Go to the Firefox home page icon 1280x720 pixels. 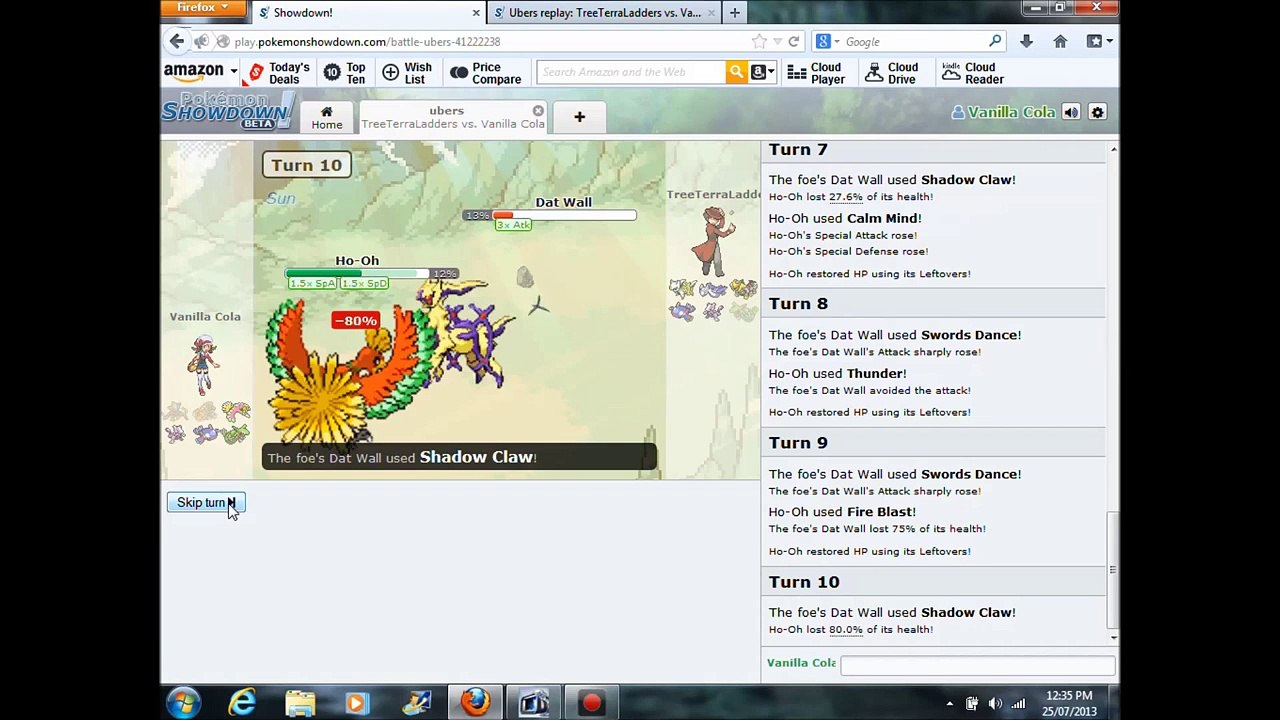(1060, 42)
